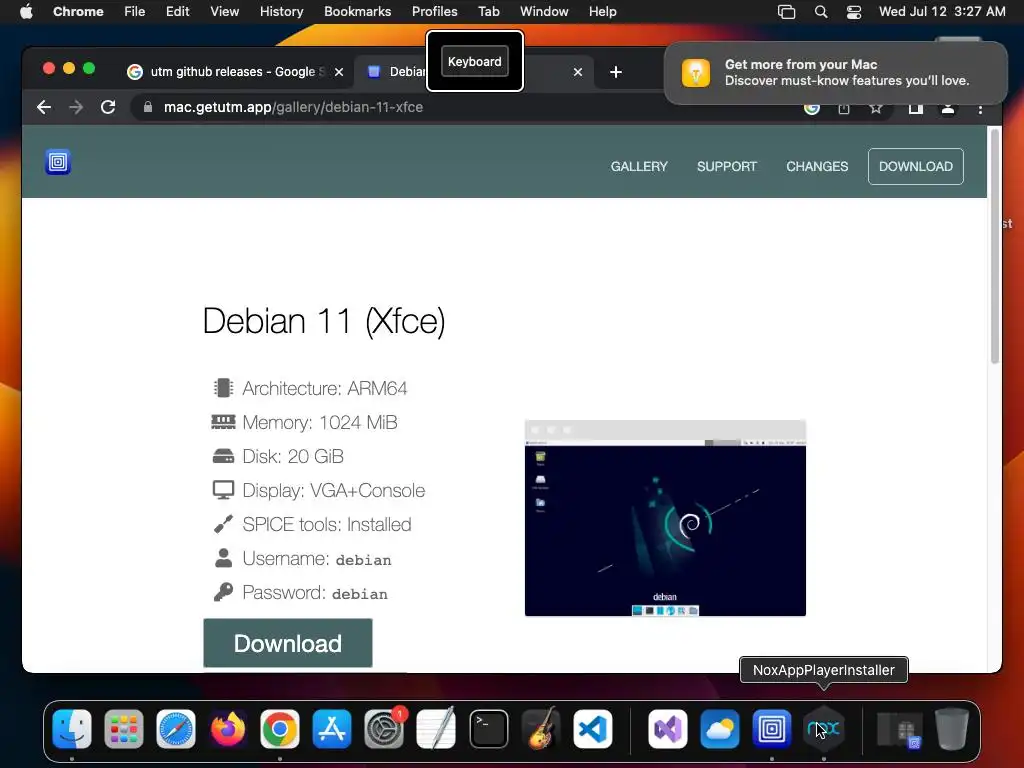Open the Chrome app menu
Viewport: 1024px width, 768px height.
(x=78, y=12)
